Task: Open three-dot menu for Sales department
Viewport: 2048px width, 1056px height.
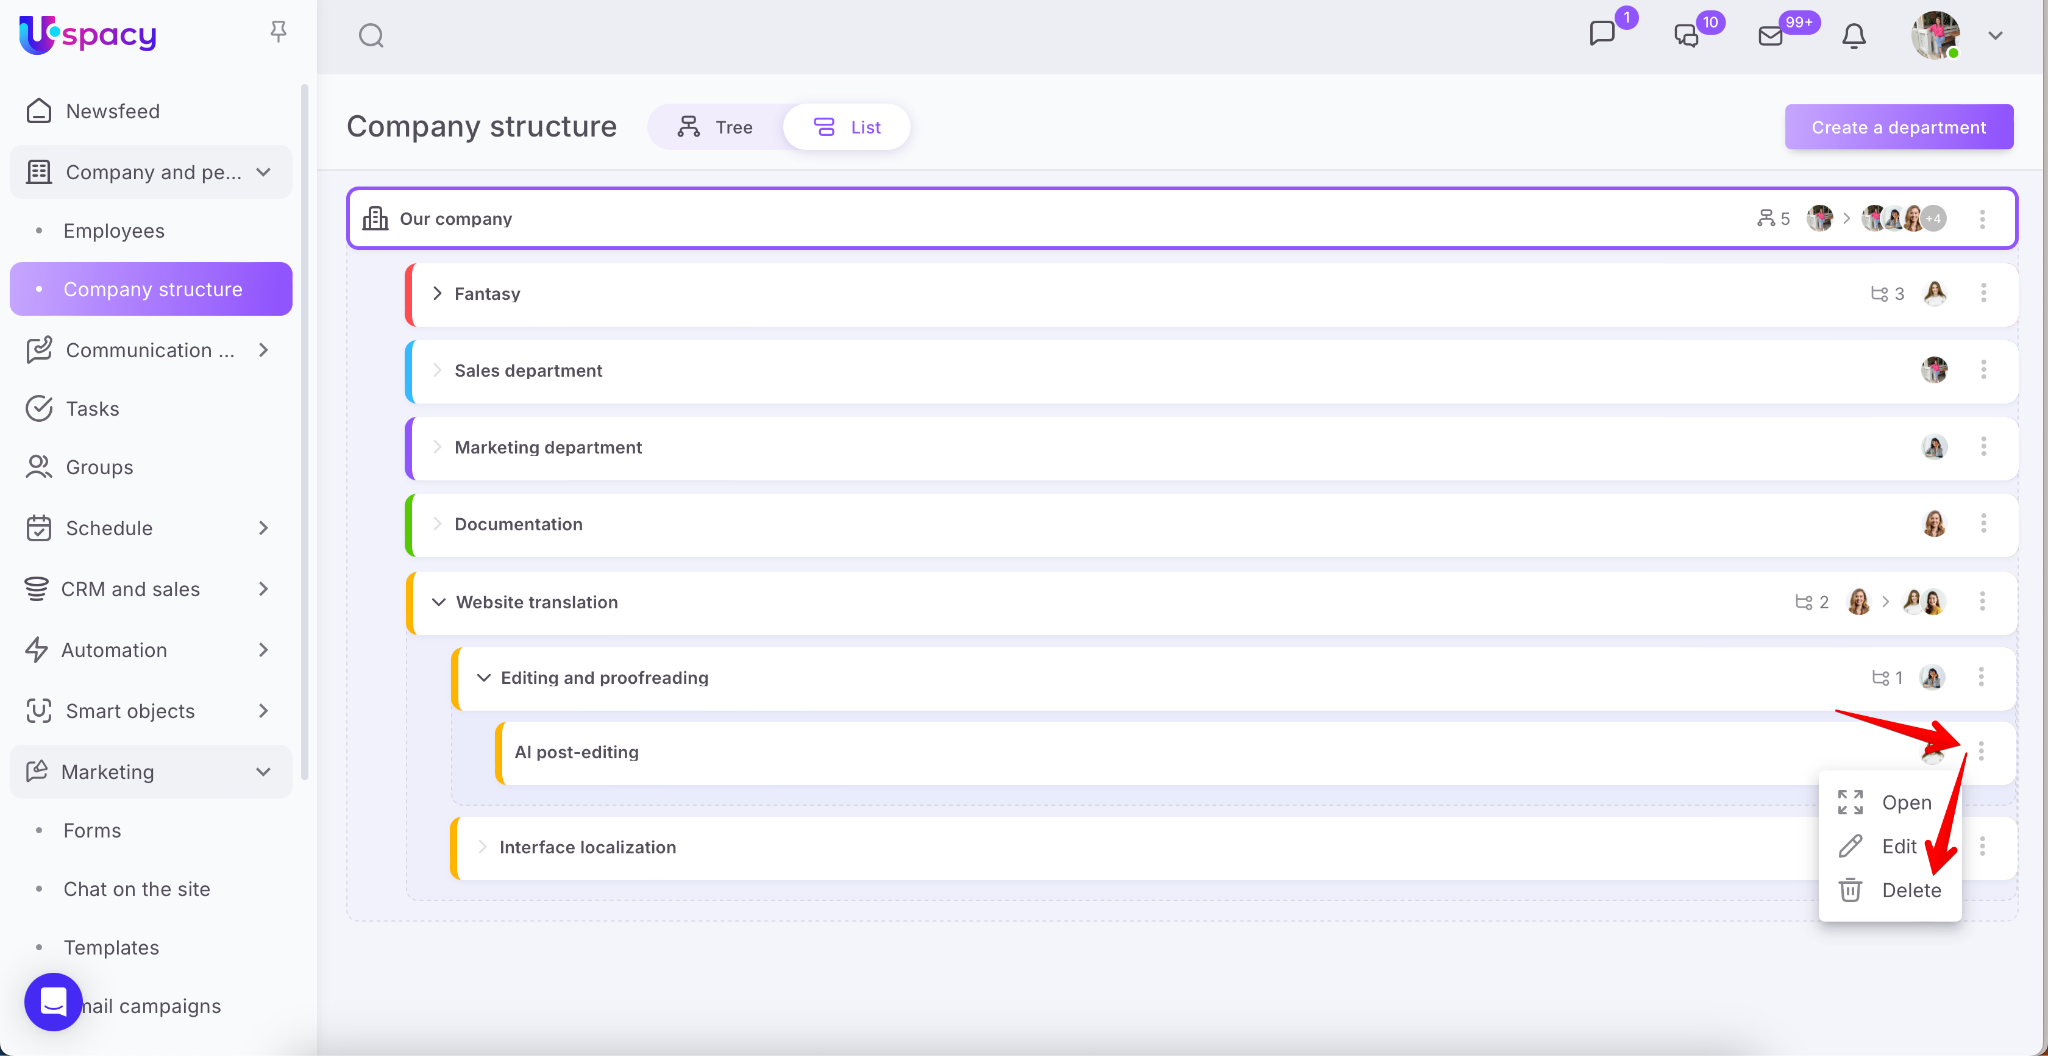Action: (x=1983, y=370)
